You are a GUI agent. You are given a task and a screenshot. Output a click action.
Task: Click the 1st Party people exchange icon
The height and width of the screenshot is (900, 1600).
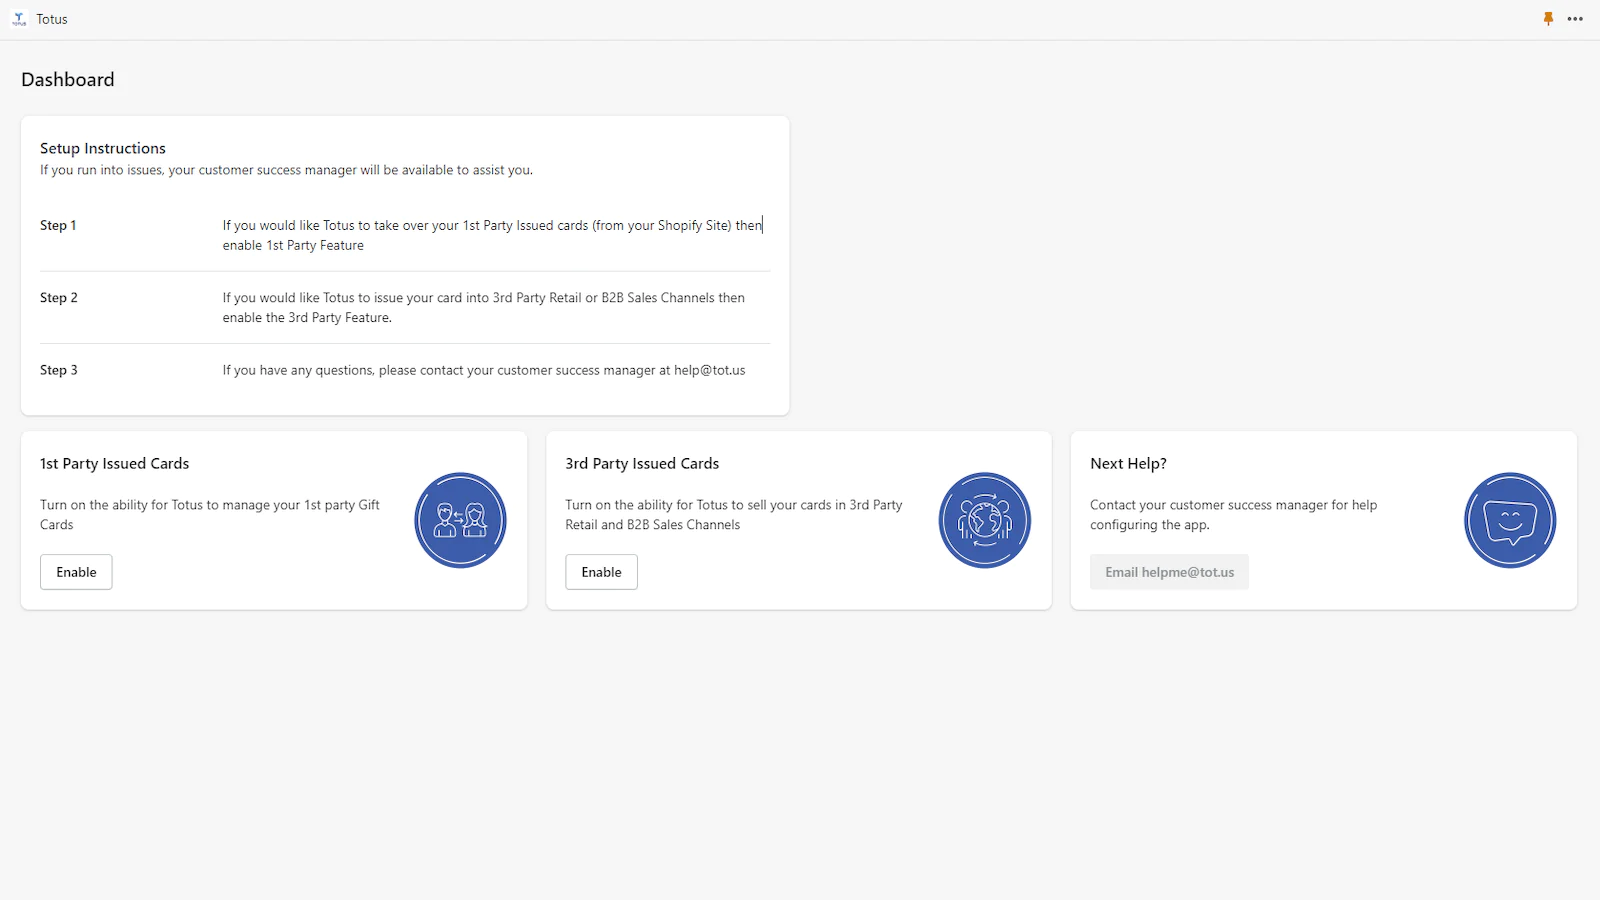(460, 520)
